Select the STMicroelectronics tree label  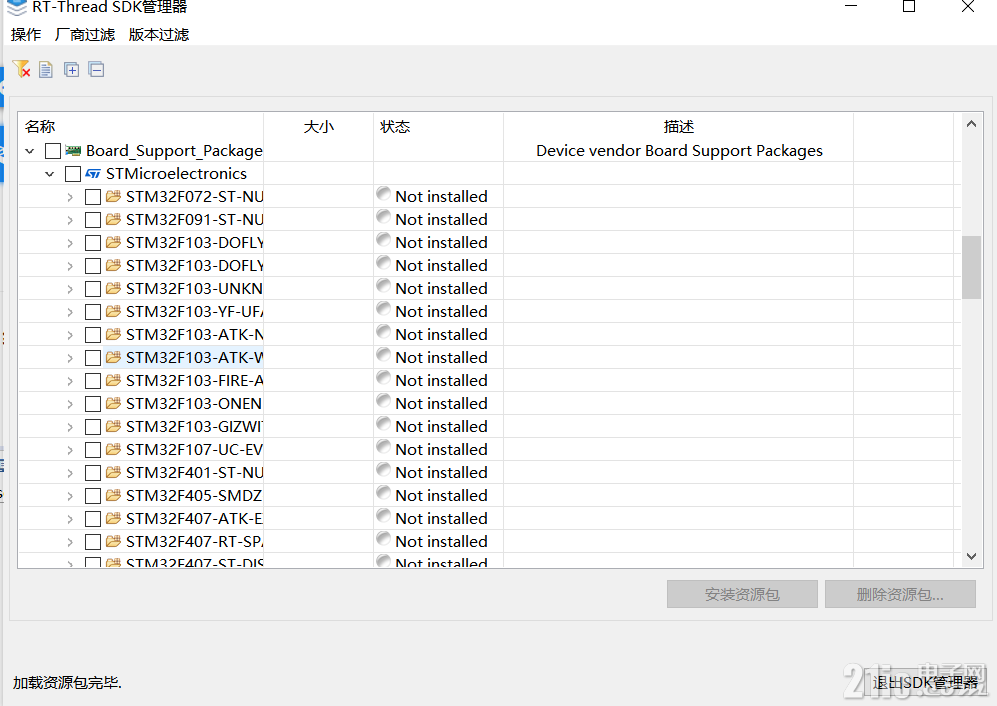coord(176,174)
